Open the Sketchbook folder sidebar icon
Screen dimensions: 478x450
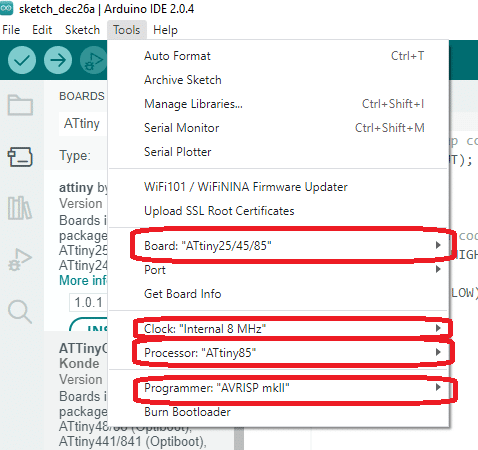click(20, 105)
